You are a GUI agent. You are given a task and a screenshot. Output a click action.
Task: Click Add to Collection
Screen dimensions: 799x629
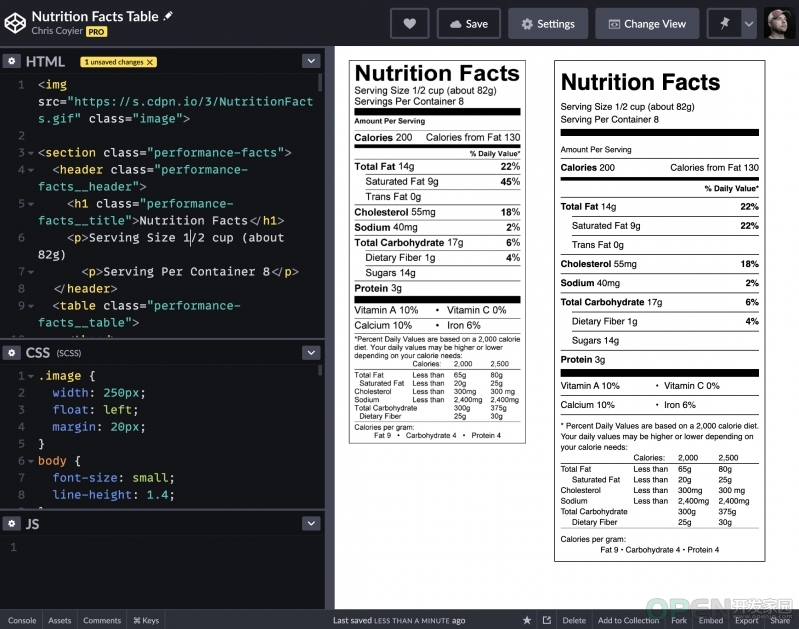pos(628,620)
